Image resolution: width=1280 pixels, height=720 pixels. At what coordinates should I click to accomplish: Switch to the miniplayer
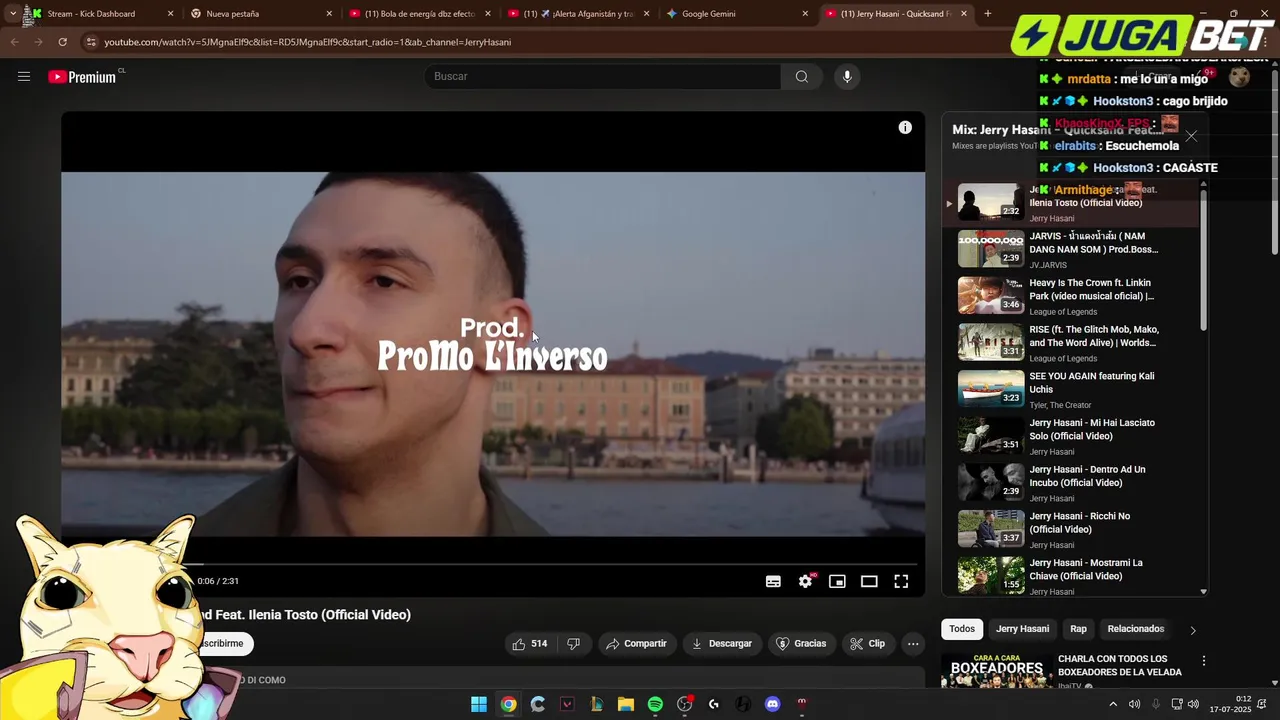pyautogui.click(x=837, y=581)
